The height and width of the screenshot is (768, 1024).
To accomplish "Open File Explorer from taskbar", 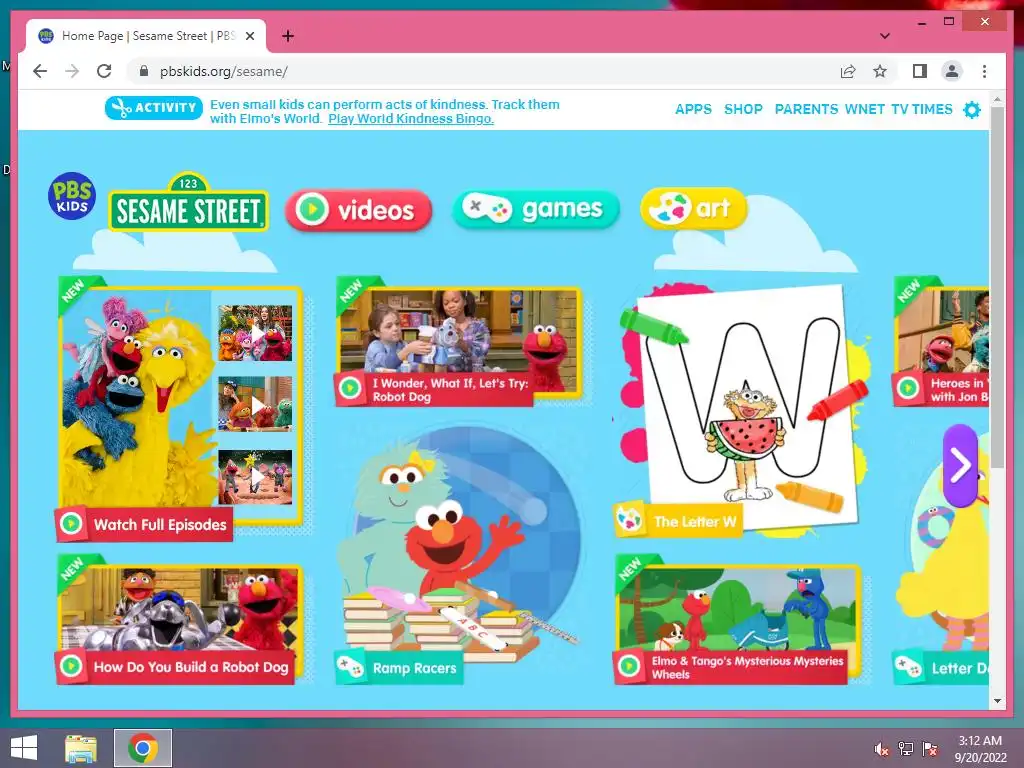I will [x=81, y=748].
